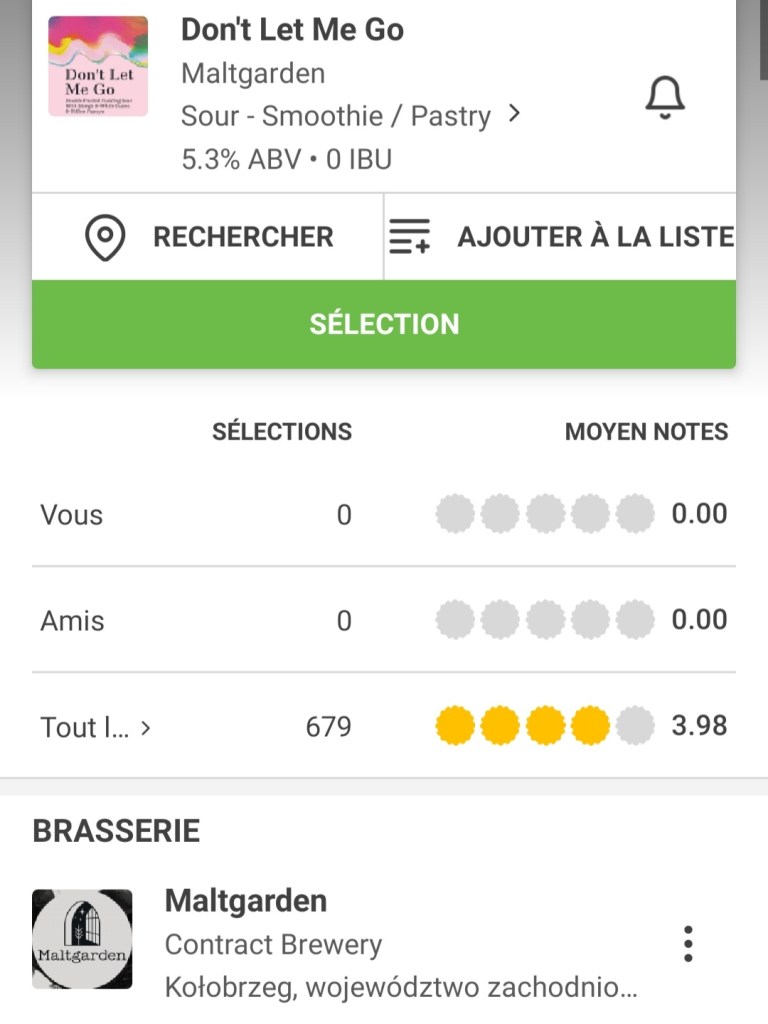768x1024 pixels.
Task: Open the Don't Let Me Go label image
Action: pos(98,66)
